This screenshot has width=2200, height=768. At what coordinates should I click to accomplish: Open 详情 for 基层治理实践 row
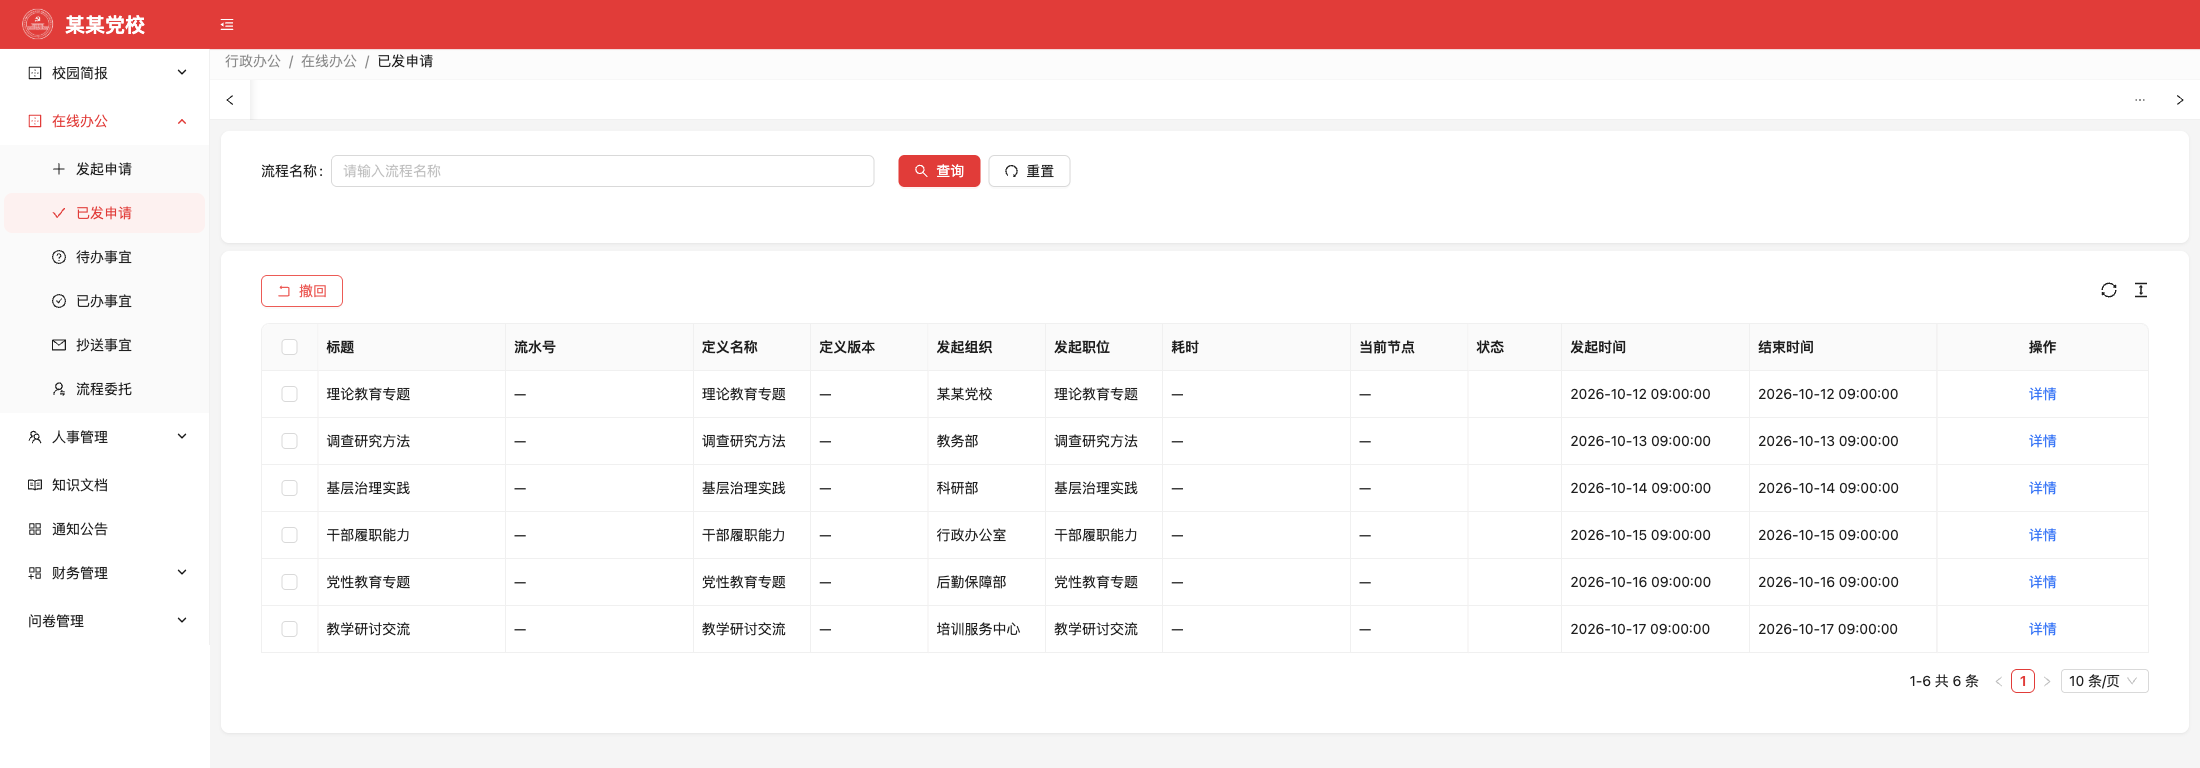point(2042,488)
